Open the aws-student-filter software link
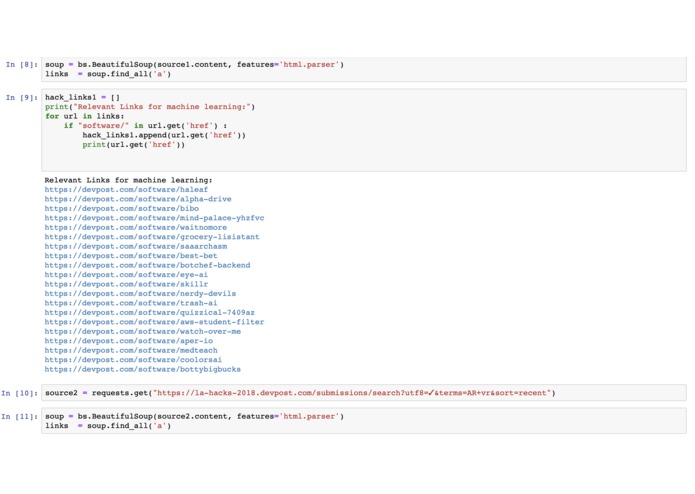Image resolution: width=695 pixels, height=494 pixels. 154,322
